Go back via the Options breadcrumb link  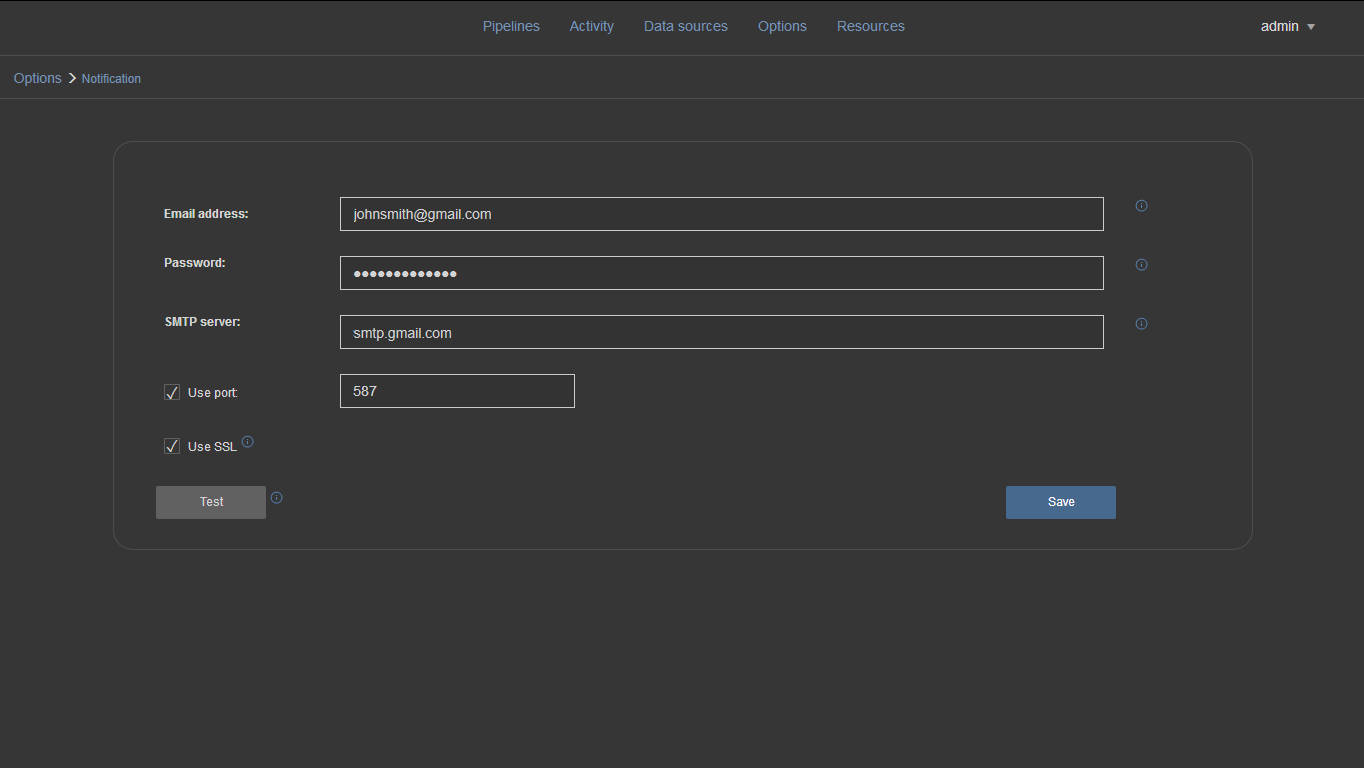point(38,78)
